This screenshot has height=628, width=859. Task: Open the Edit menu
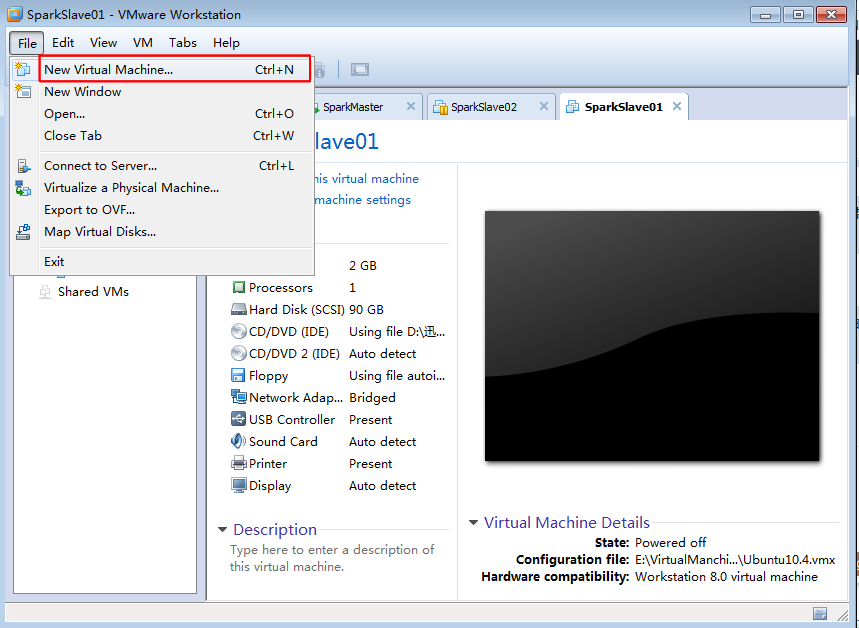click(x=63, y=43)
